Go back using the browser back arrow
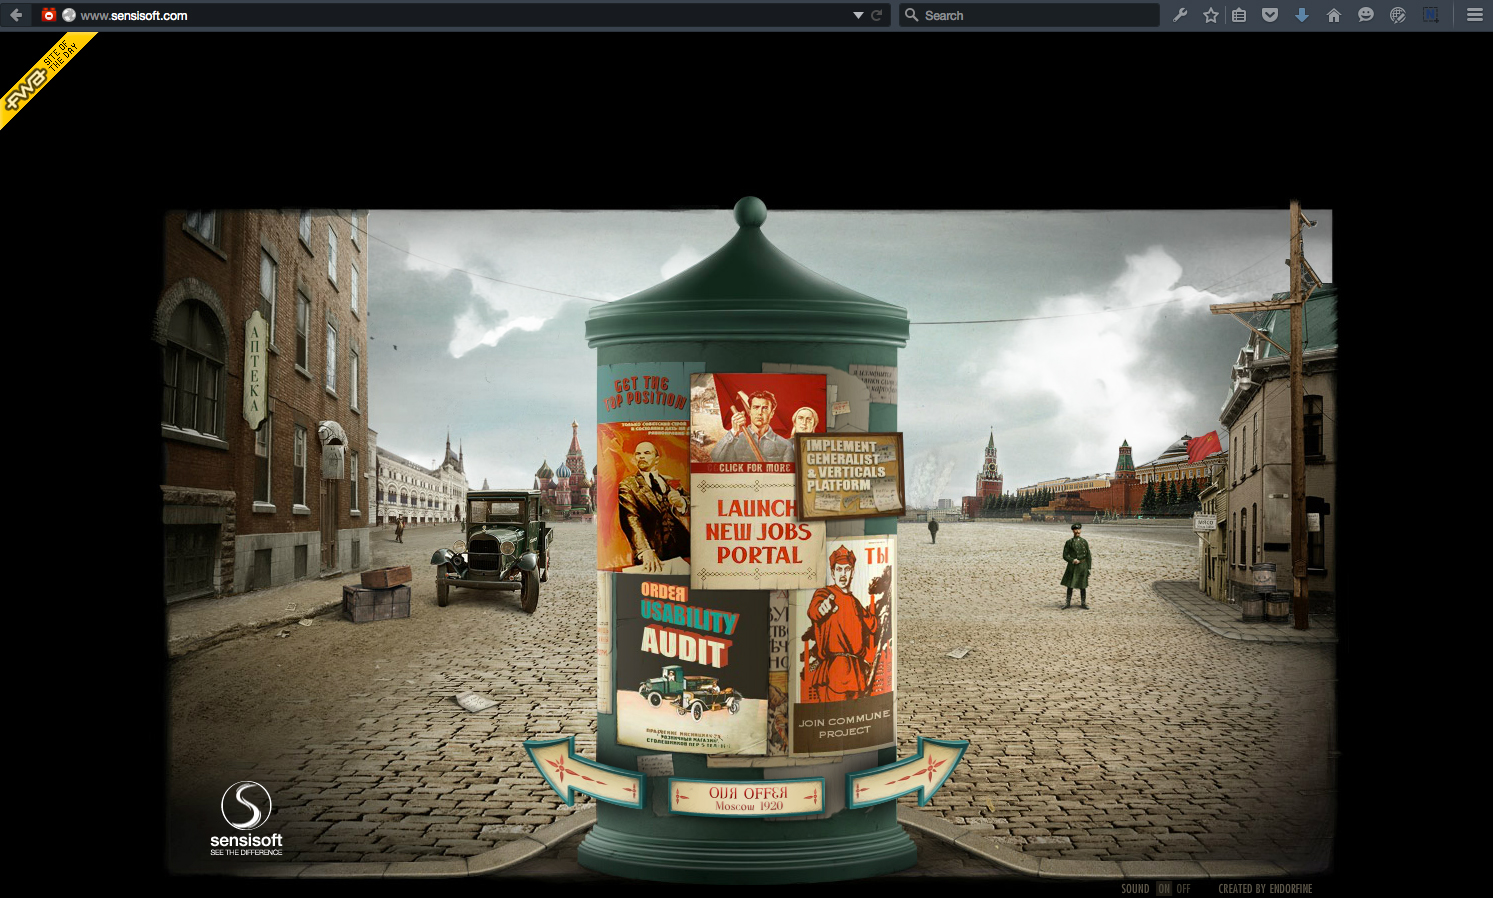 [16, 15]
